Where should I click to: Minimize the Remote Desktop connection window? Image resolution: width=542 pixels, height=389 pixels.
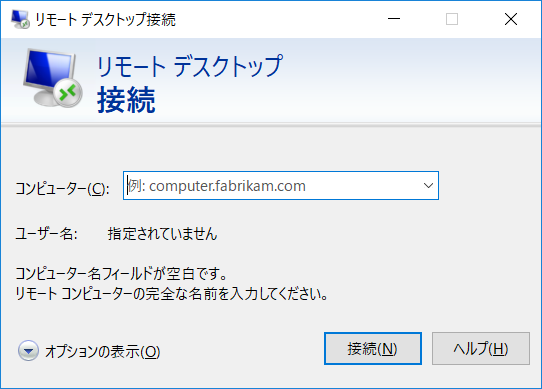click(x=394, y=19)
